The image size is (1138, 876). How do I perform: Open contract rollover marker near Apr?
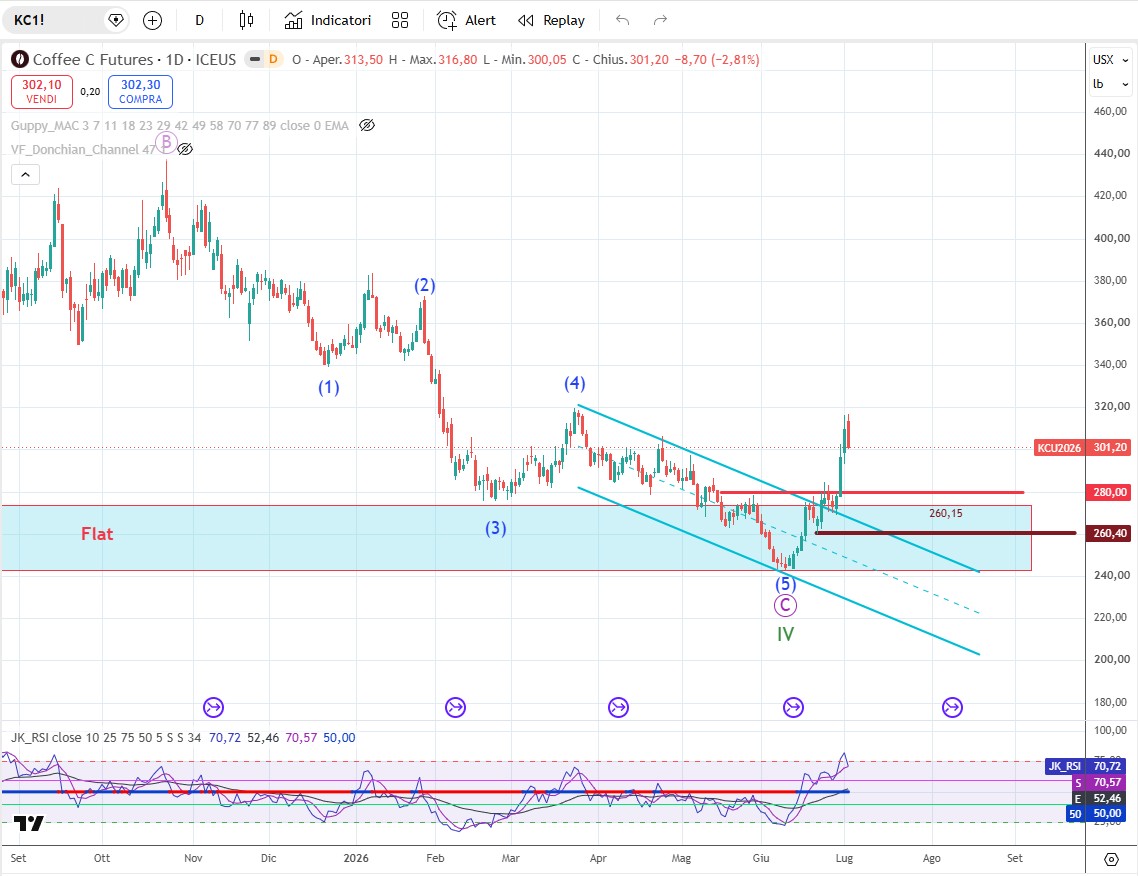[x=618, y=707]
